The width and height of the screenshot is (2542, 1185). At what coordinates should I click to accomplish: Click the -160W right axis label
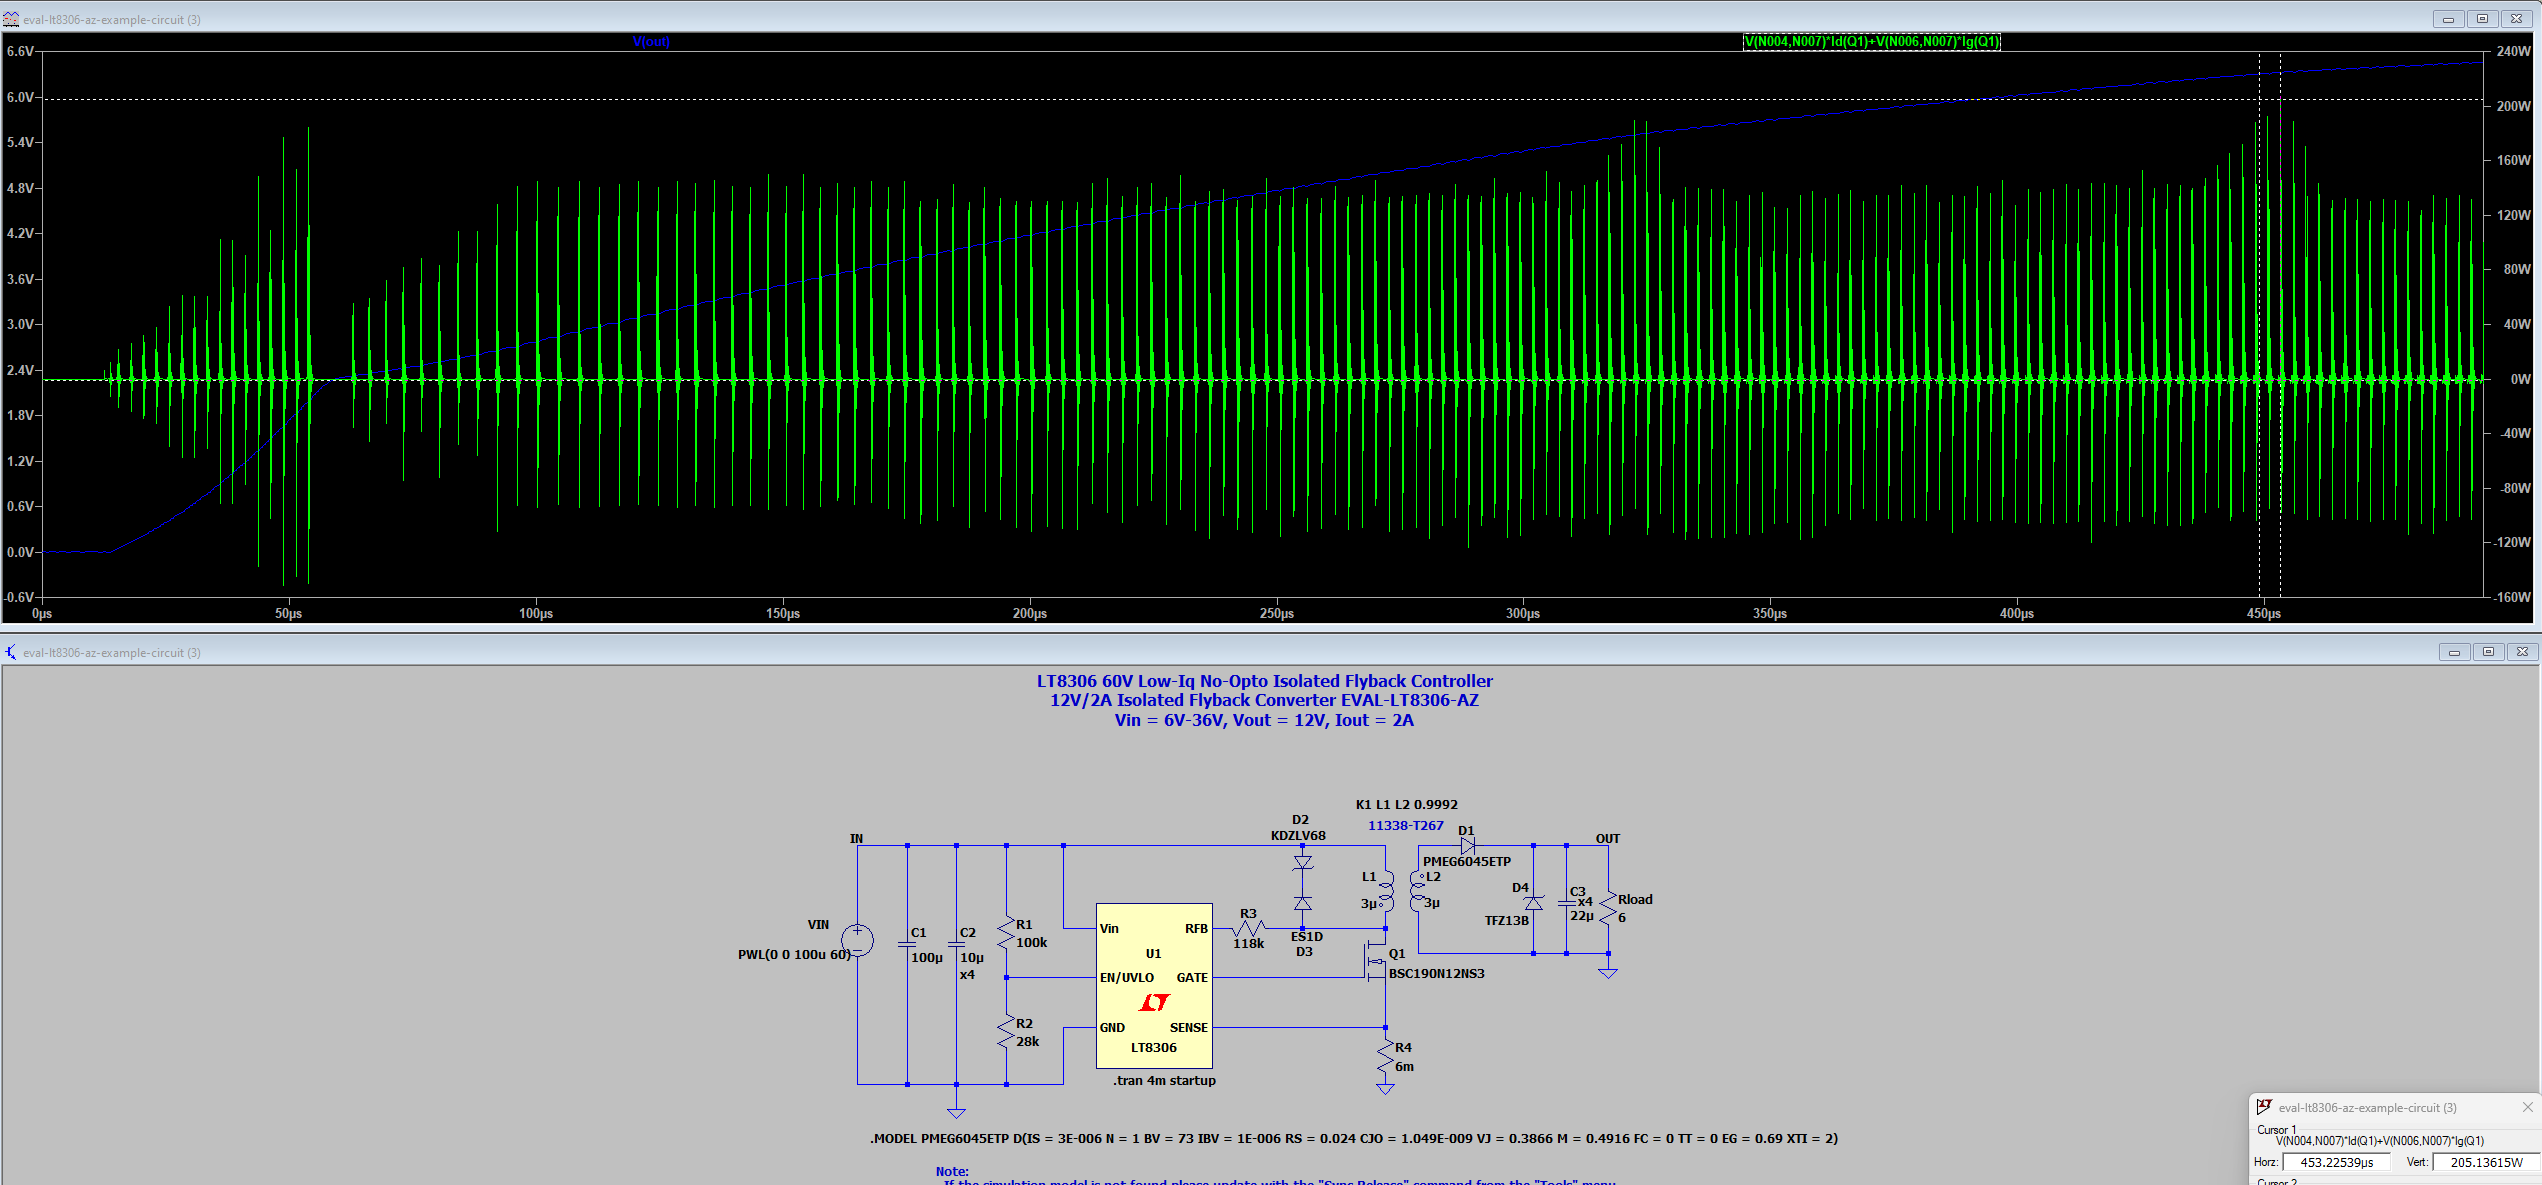pyautogui.click(x=2513, y=597)
